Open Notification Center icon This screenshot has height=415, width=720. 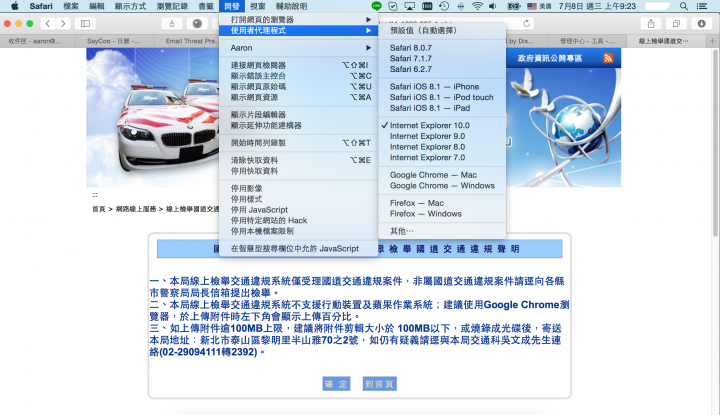pyautogui.click(x=702, y=6)
